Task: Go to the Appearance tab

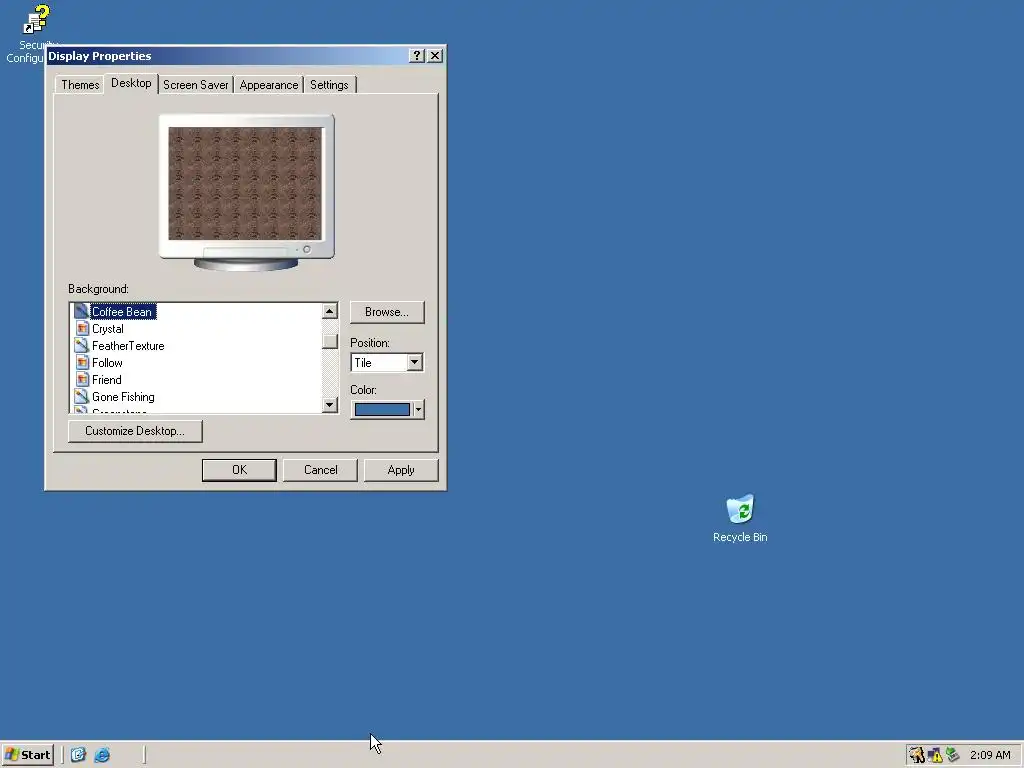Action: tap(268, 85)
